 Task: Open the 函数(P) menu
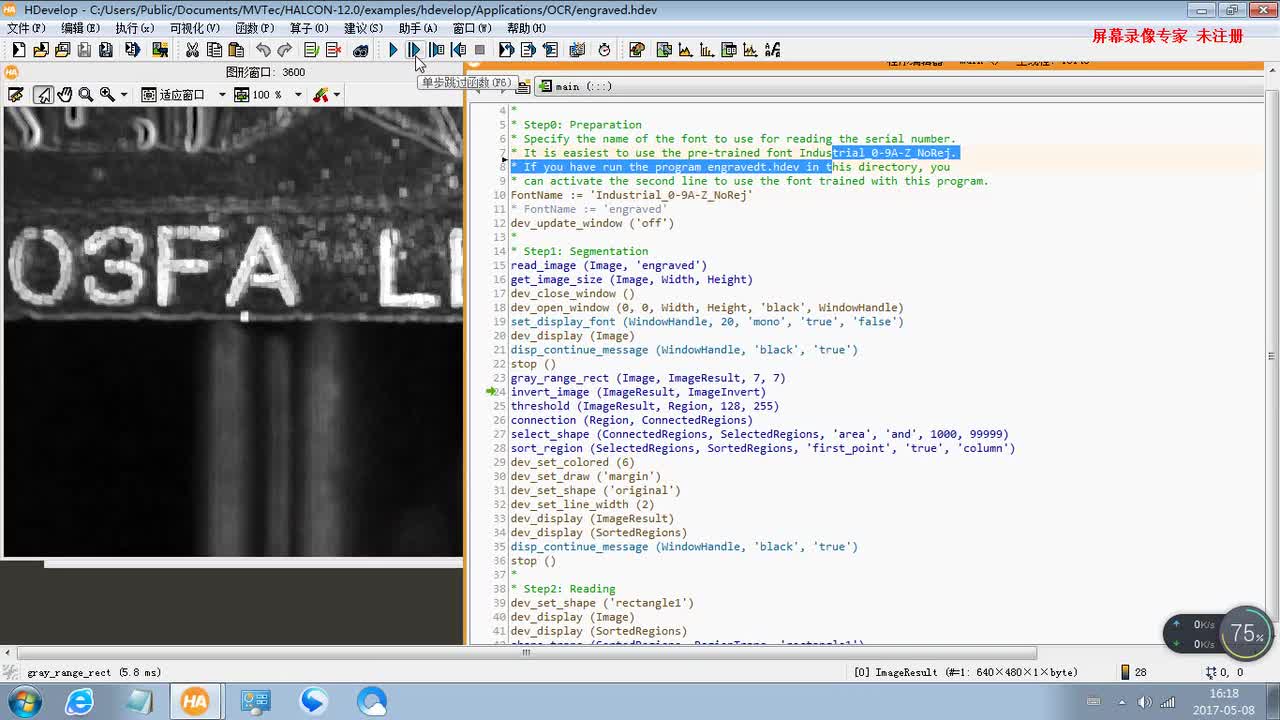coord(255,28)
